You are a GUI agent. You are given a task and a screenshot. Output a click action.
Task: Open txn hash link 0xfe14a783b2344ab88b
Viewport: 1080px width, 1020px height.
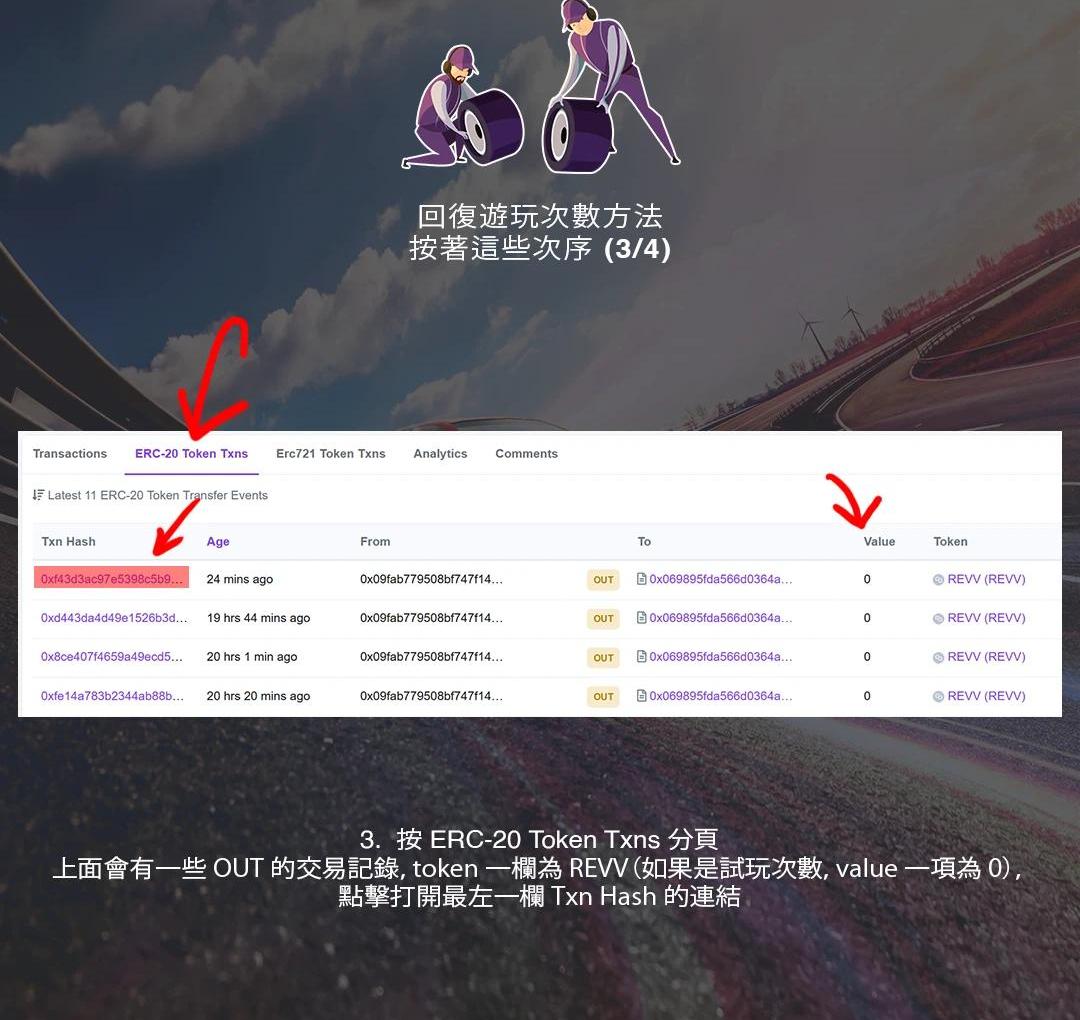[112, 696]
